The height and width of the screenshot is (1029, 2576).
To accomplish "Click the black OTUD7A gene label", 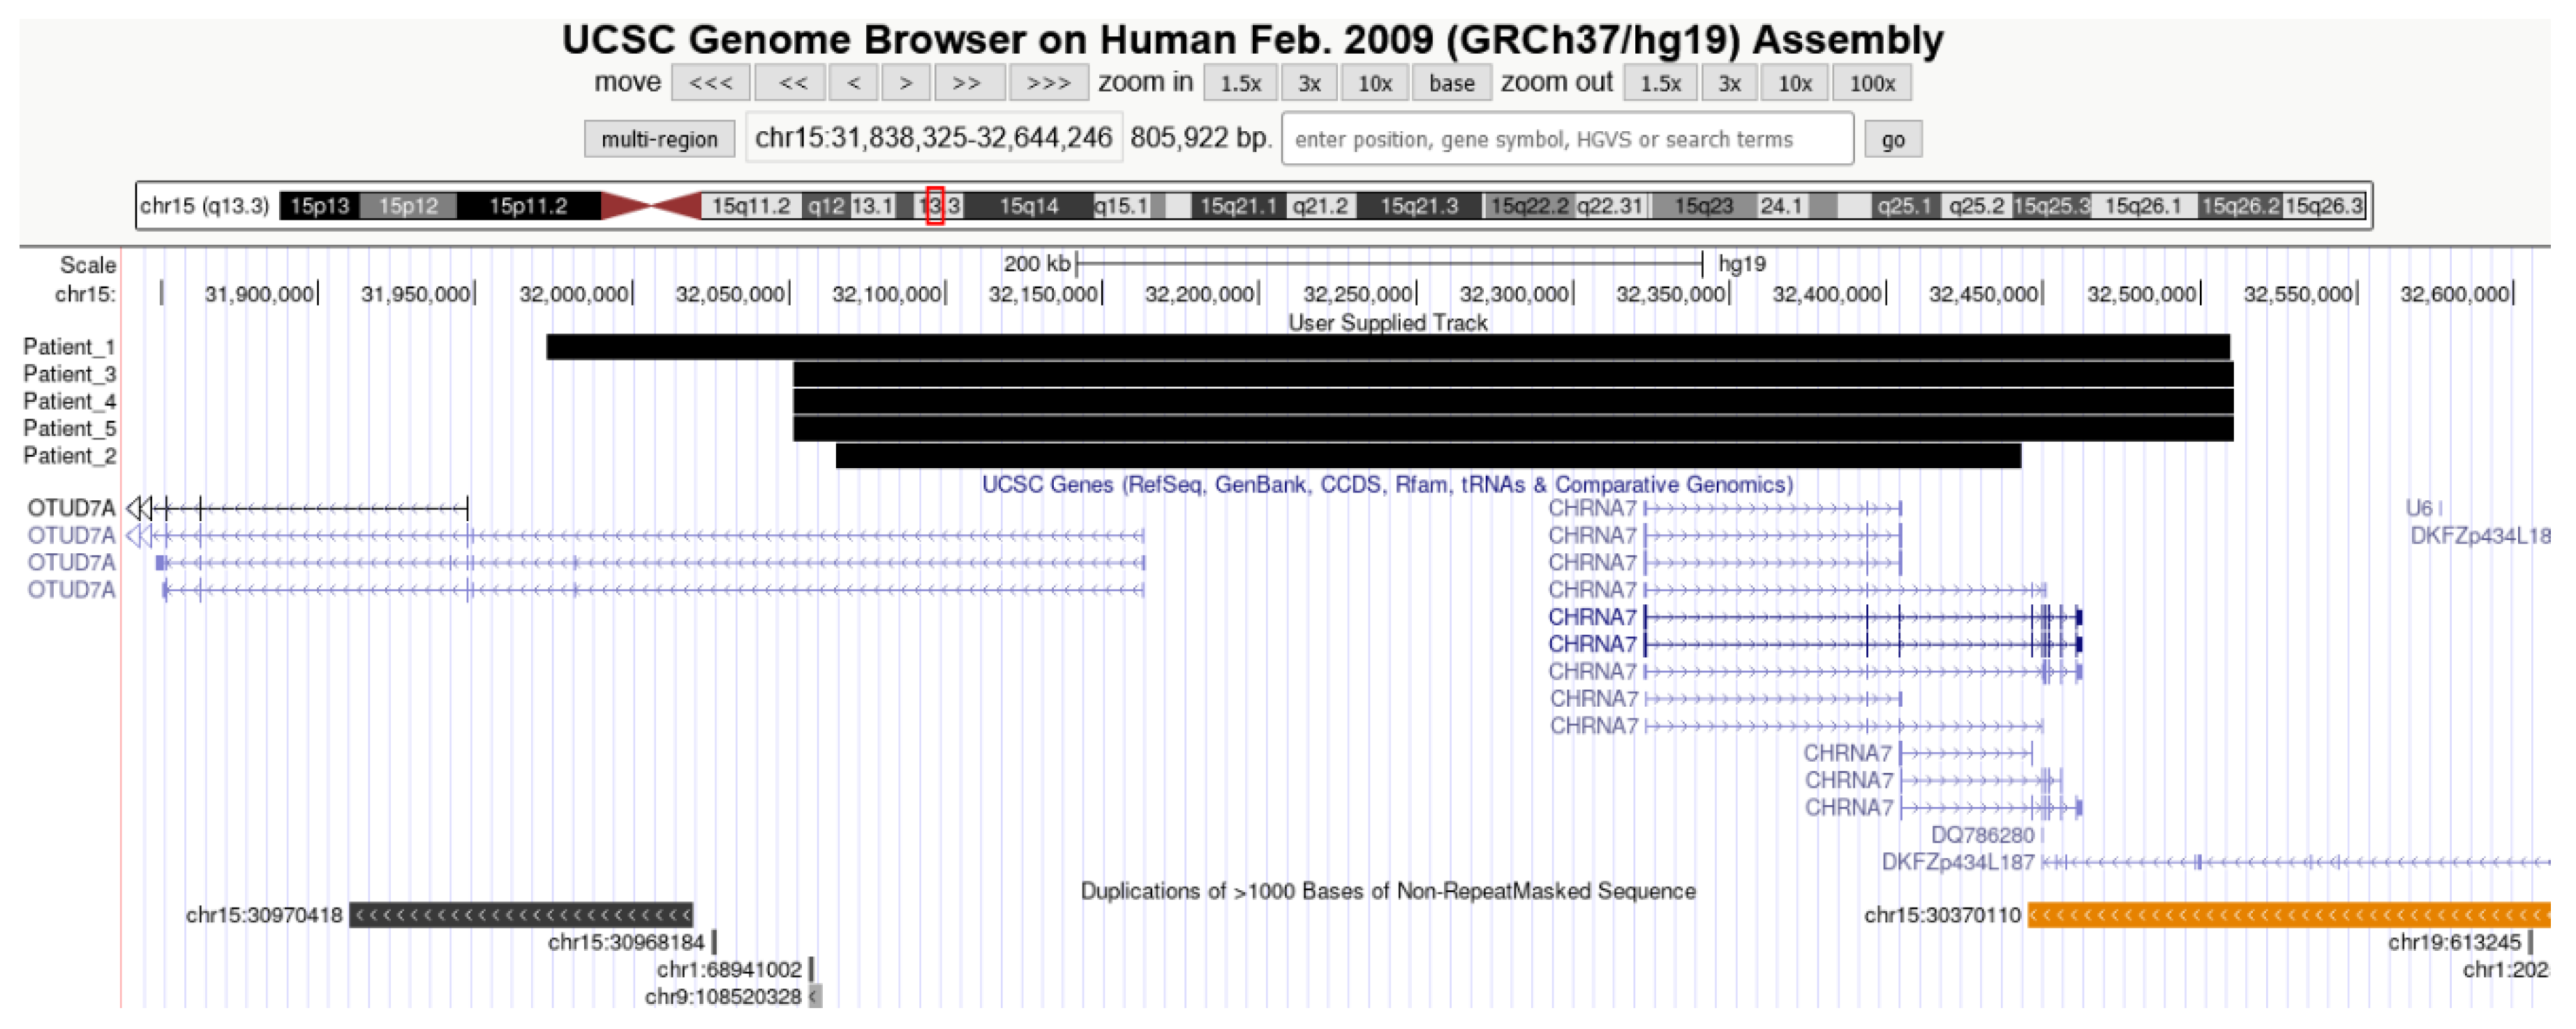I will point(71,508).
